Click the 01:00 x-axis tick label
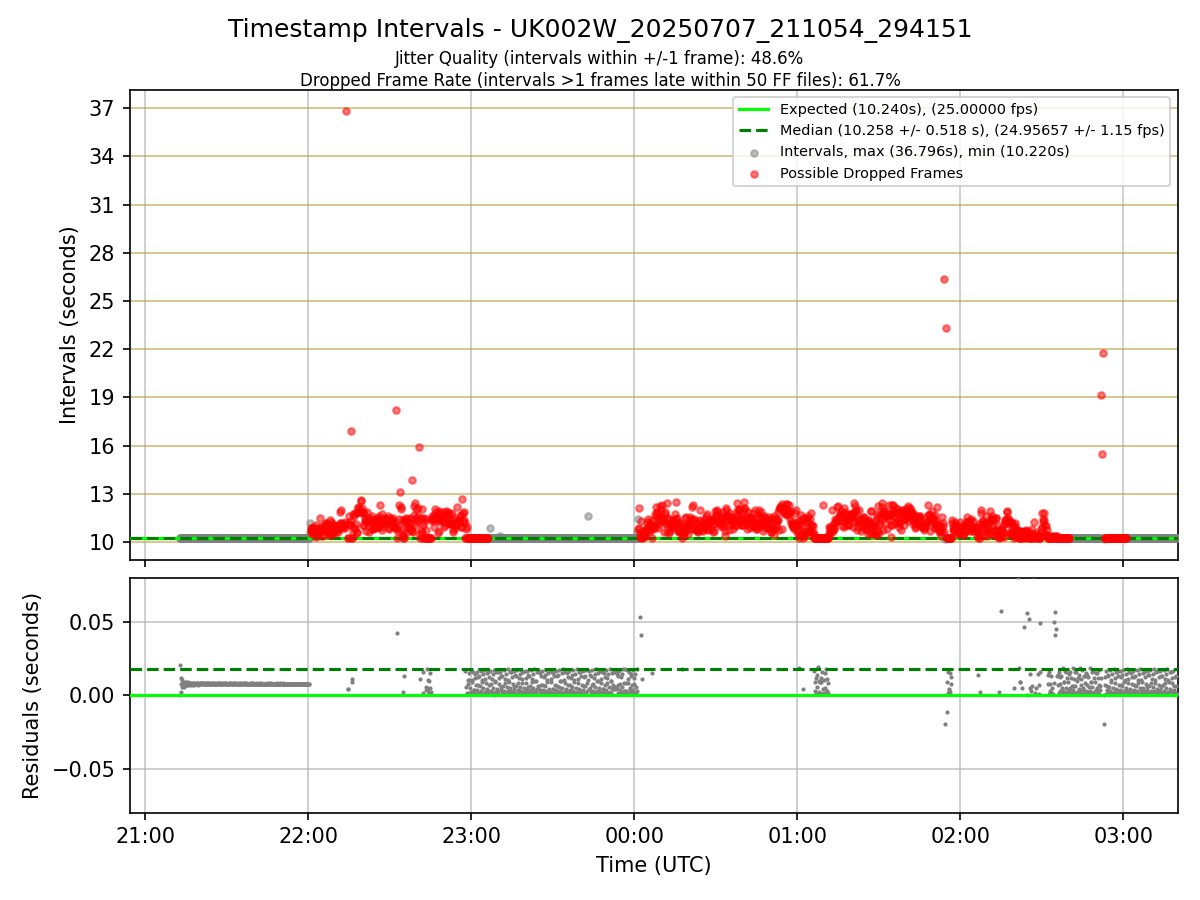The image size is (1200, 900). (797, 834)
